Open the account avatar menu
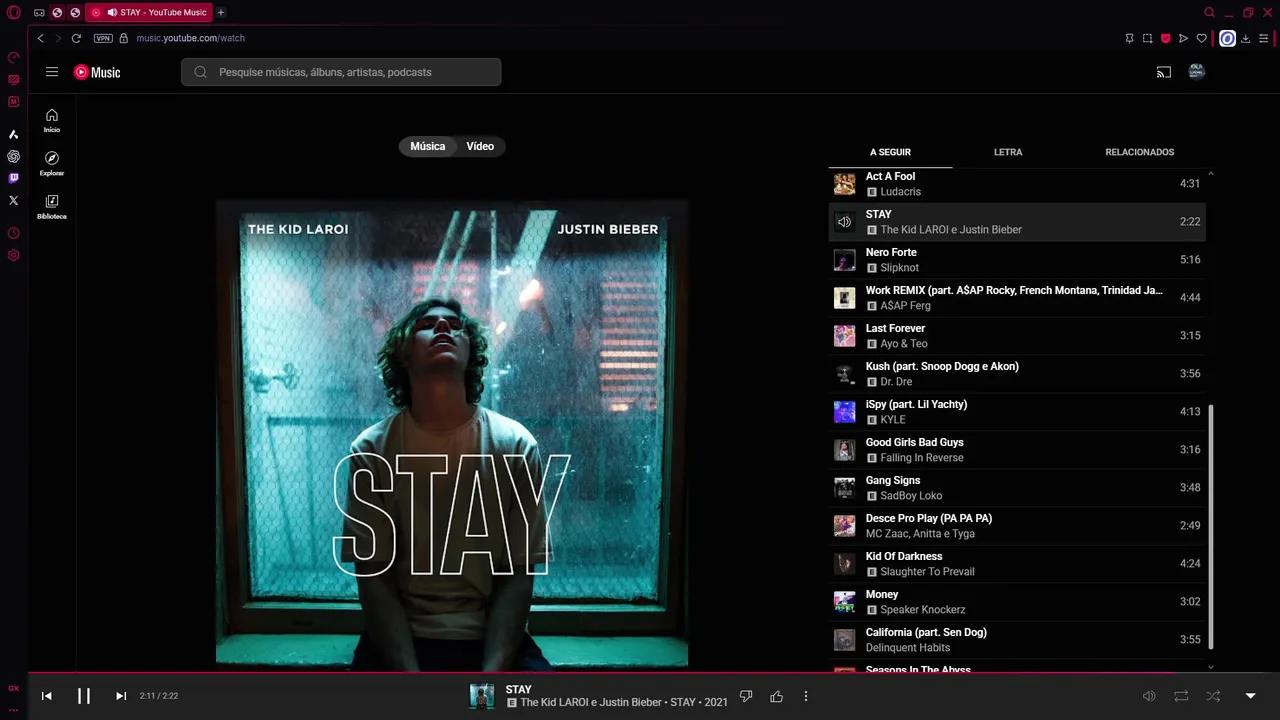This screenshot has height=720, width=1280. click(x=1196, y=72)
